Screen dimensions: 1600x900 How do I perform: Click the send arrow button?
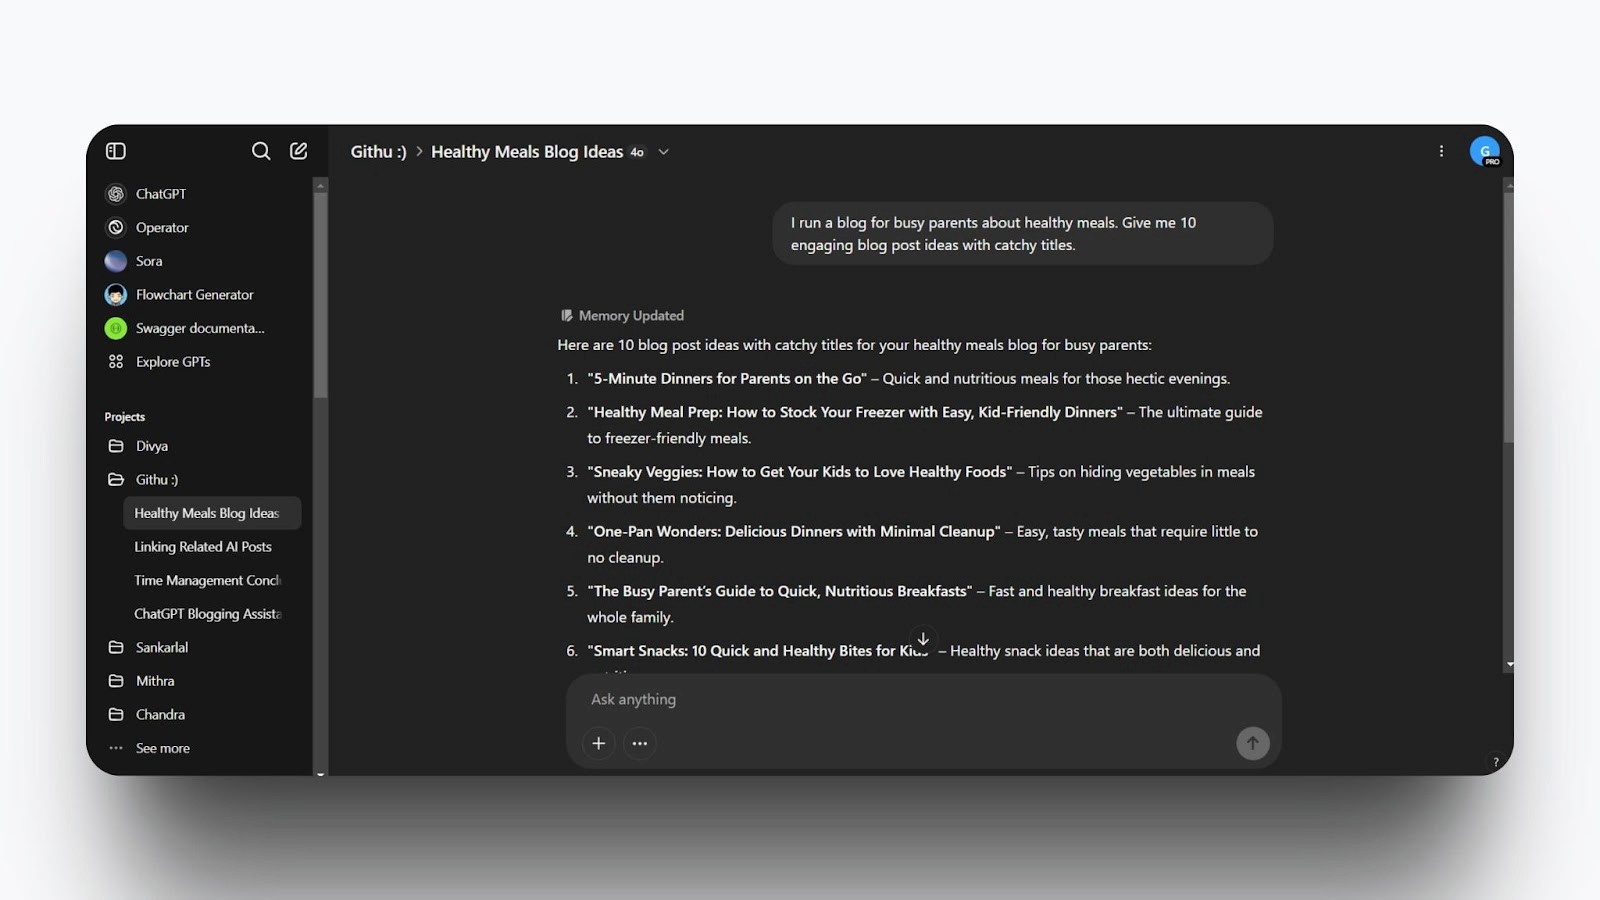coord(1252,743)
